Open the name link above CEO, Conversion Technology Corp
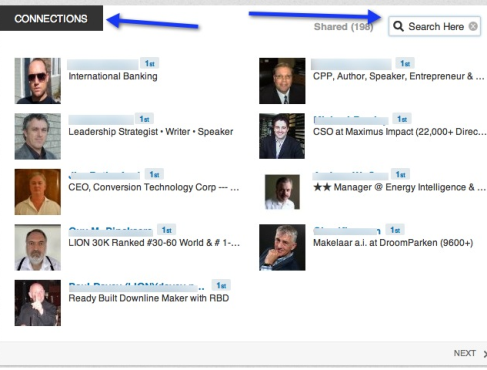The width and height of the screenshot is (487, 370). [104, 175]
